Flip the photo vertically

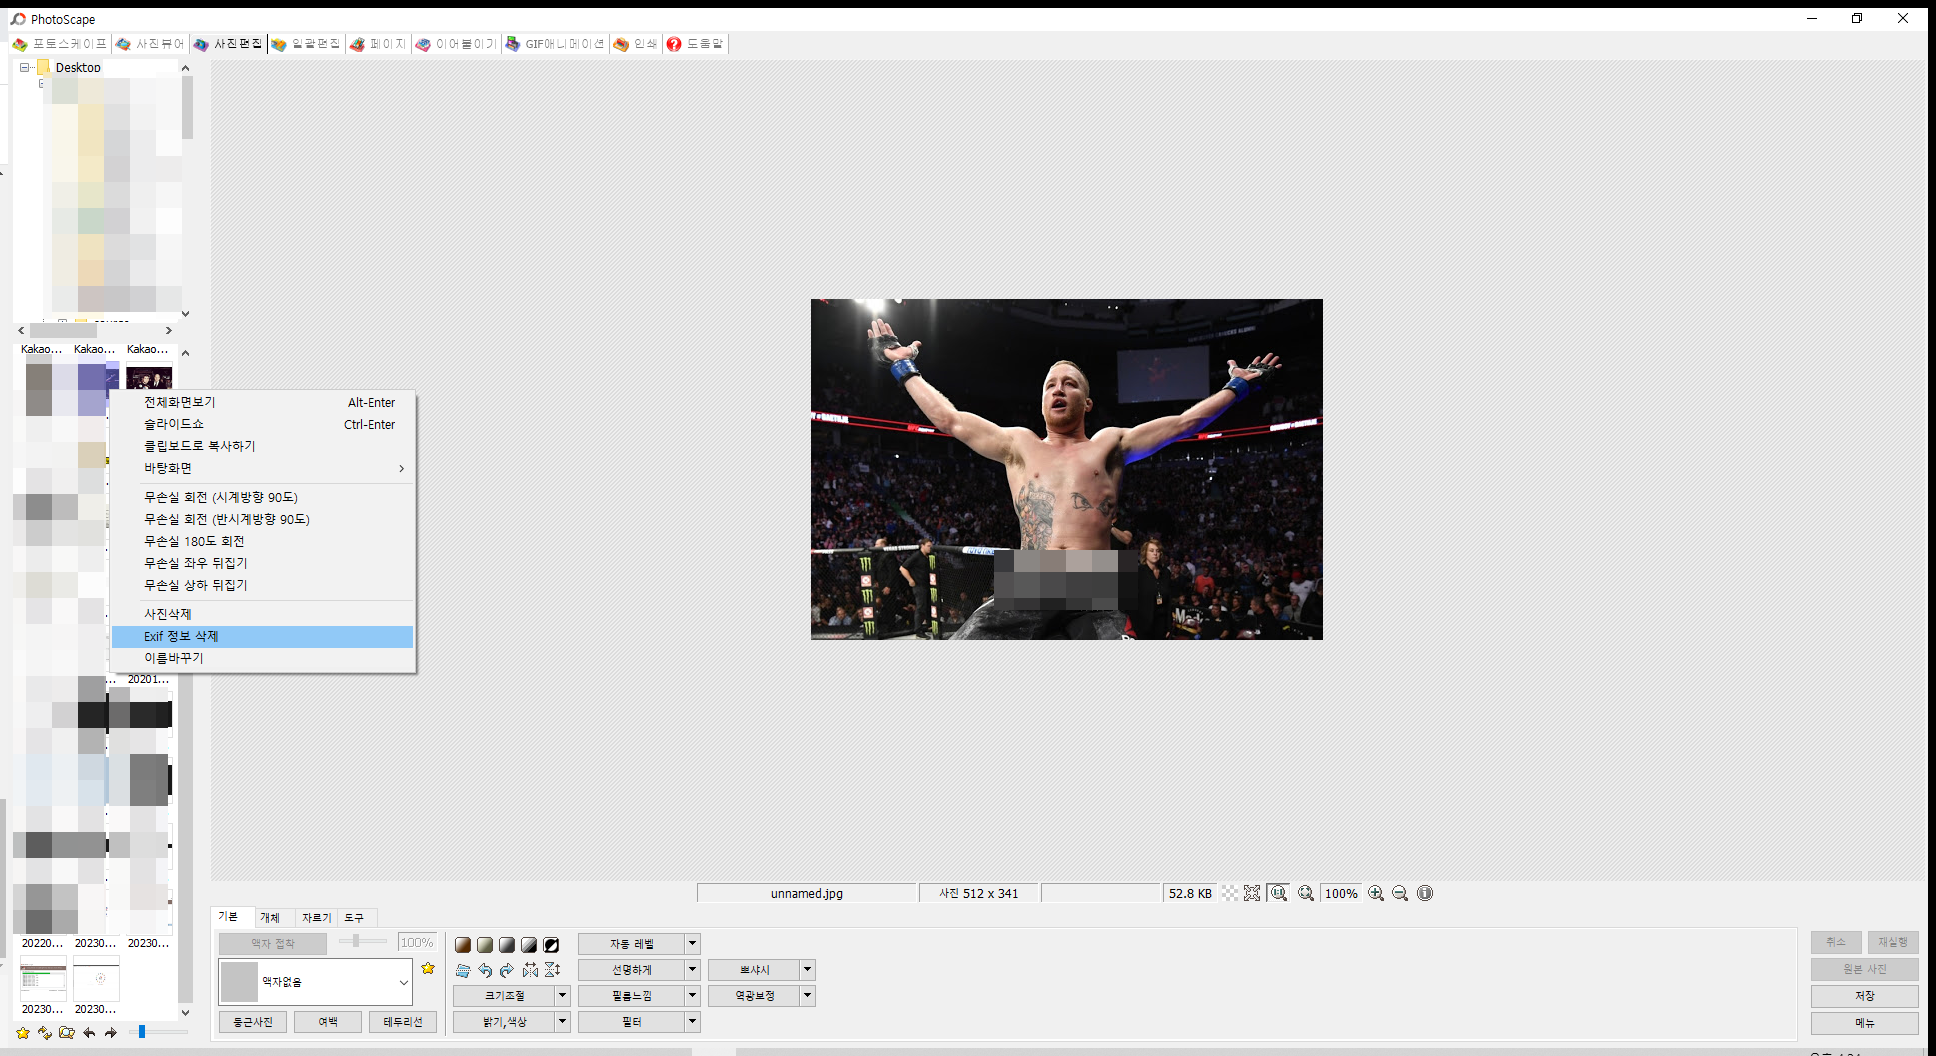click(552, 970)
